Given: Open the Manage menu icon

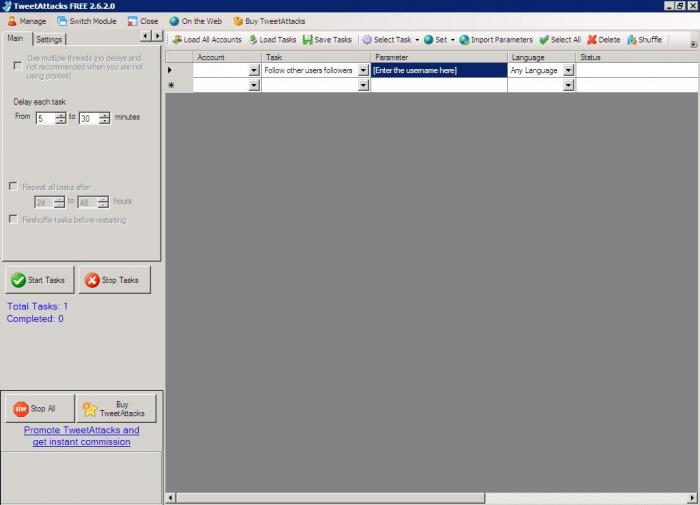Looking at the screenshot, I should tap(12, 21).
